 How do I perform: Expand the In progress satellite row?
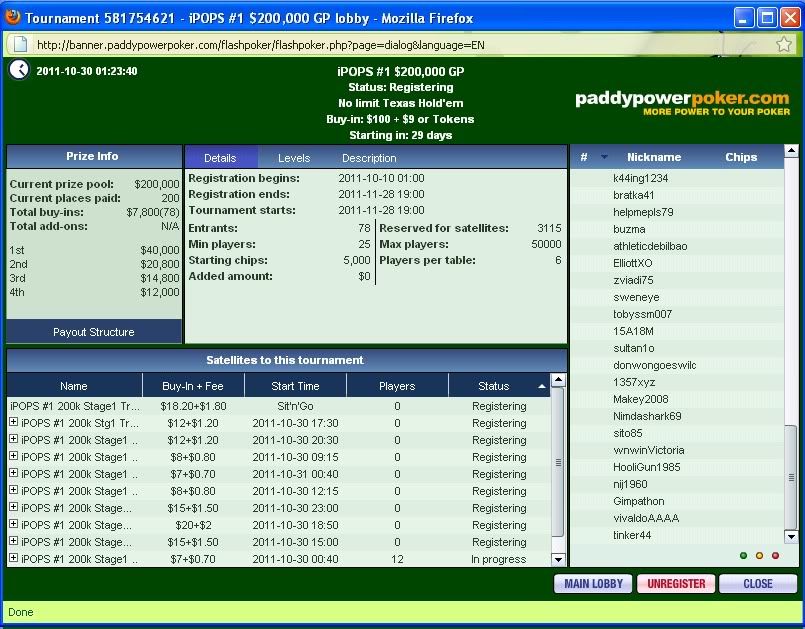pyautogui.click(x=14, y=558)
